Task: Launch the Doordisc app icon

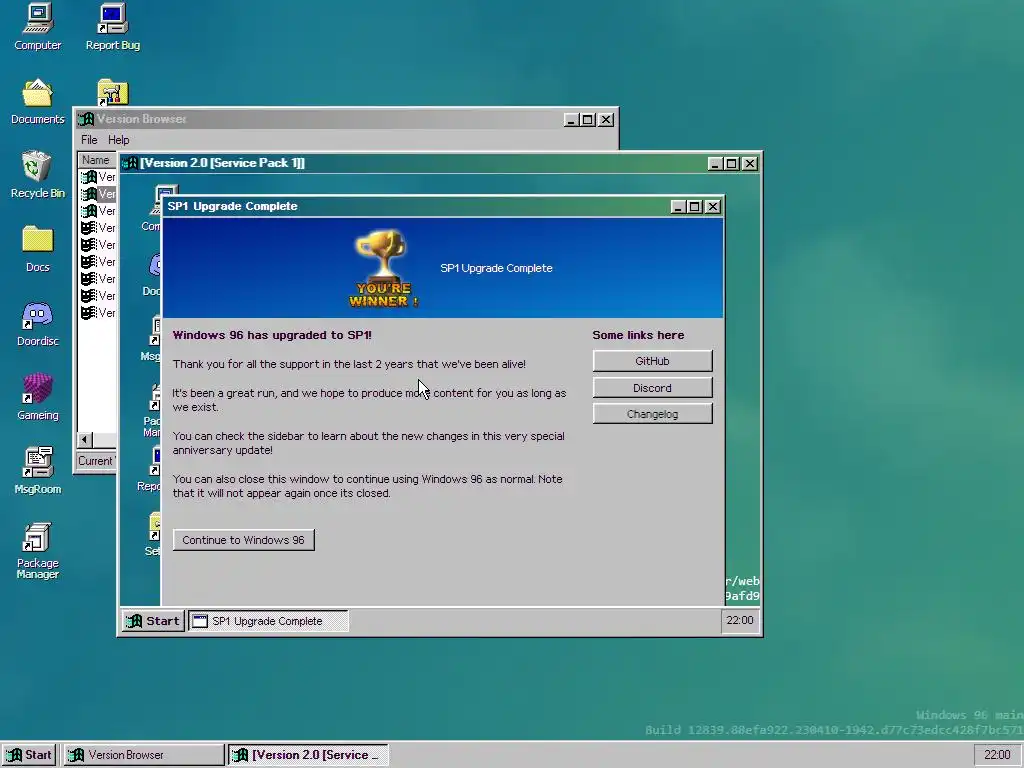Action: tap(37, 323)
